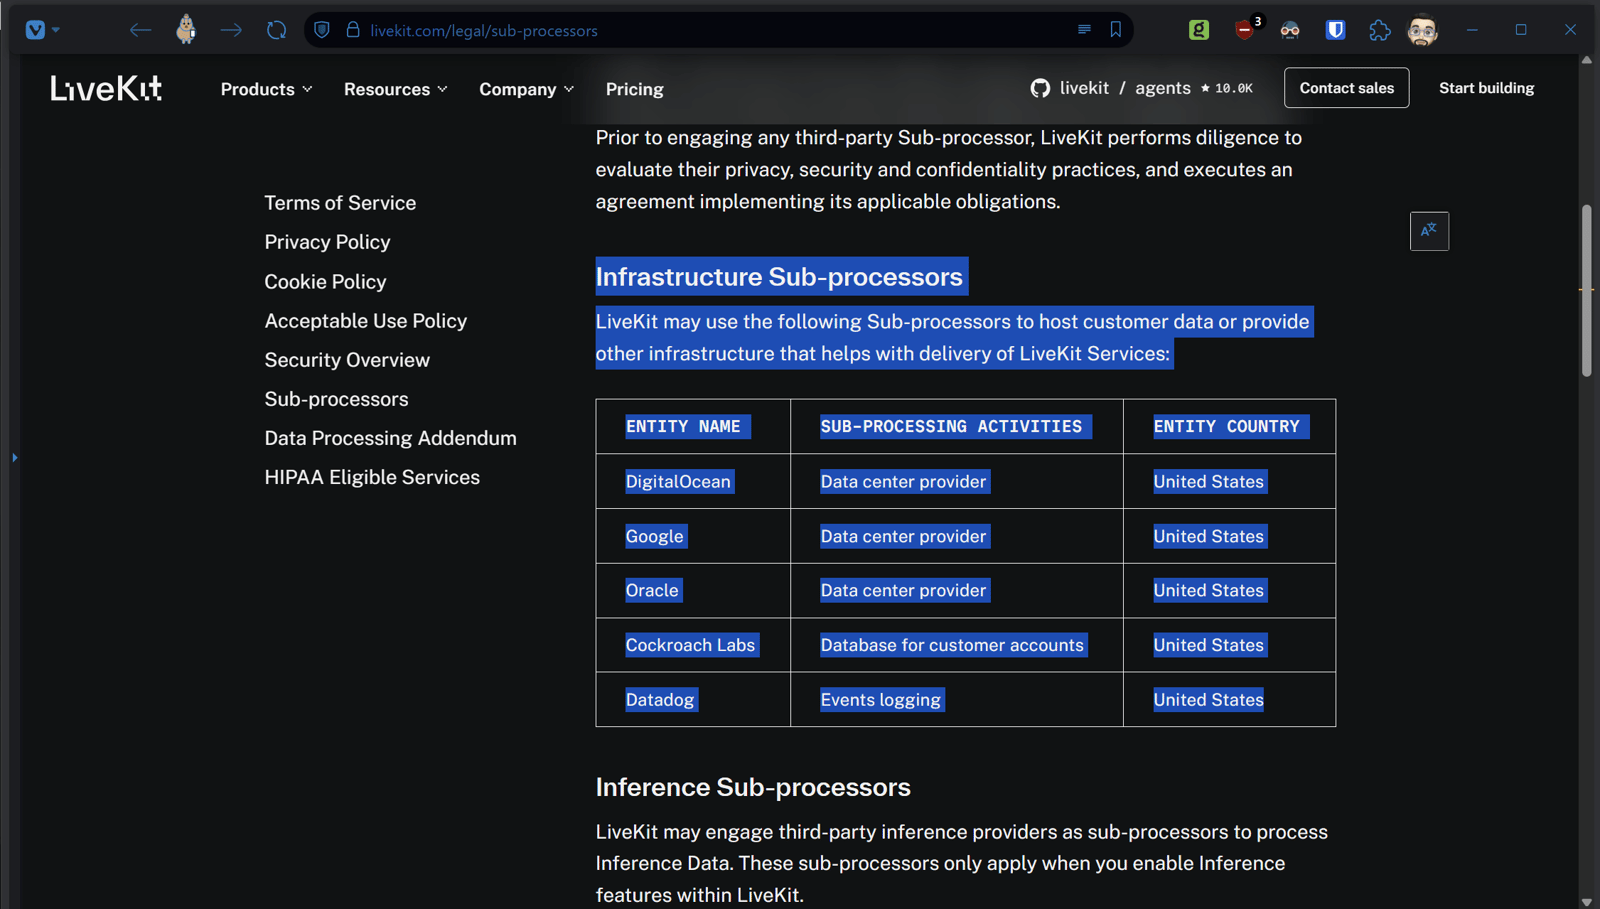Reload the current page

click(276, 30)
